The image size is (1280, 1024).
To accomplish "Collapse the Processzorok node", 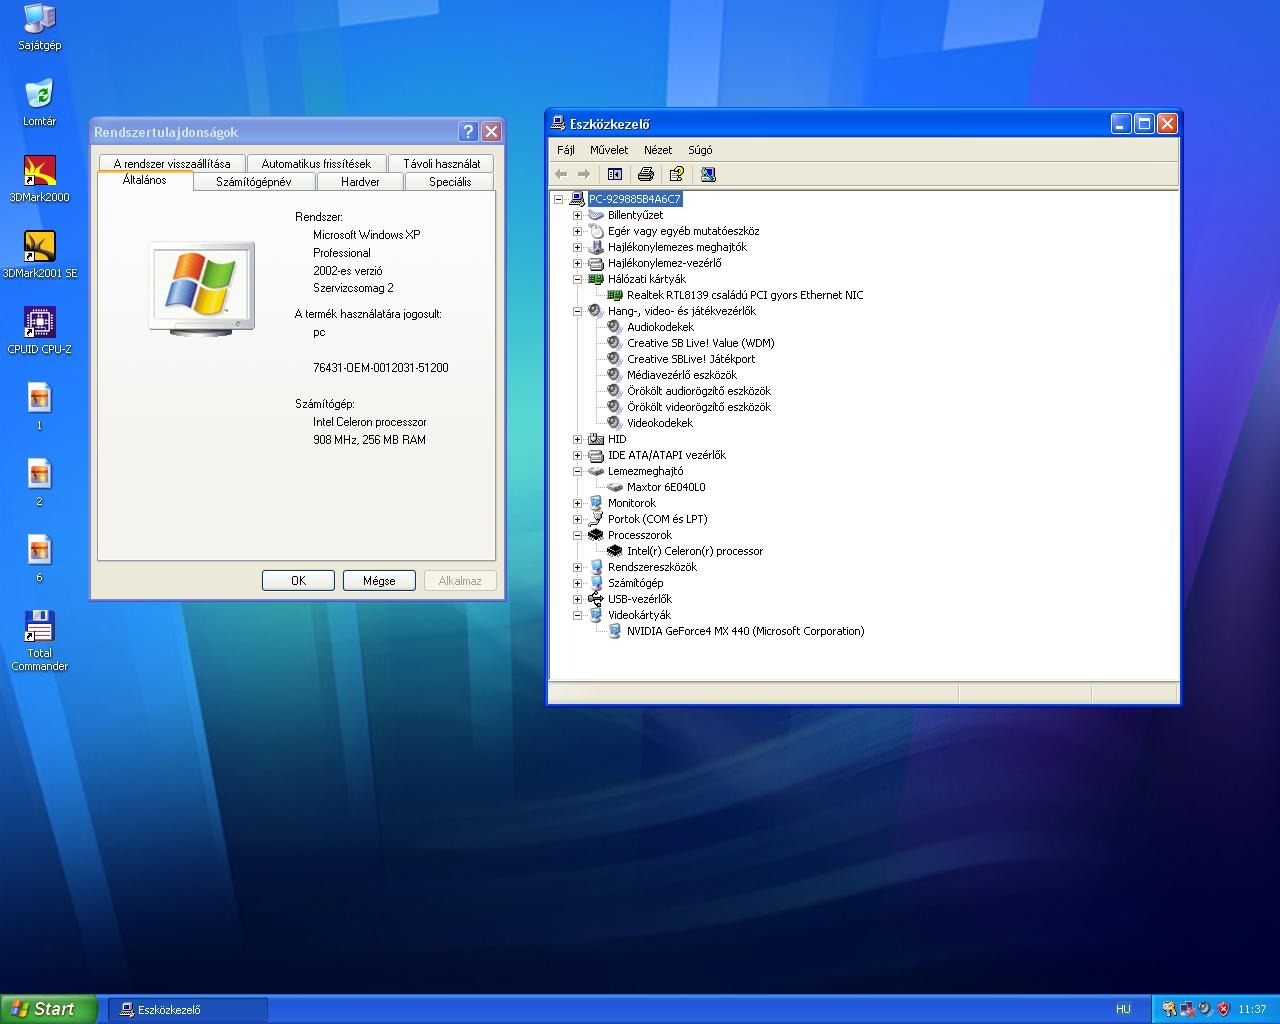I will tap(577, 535).
